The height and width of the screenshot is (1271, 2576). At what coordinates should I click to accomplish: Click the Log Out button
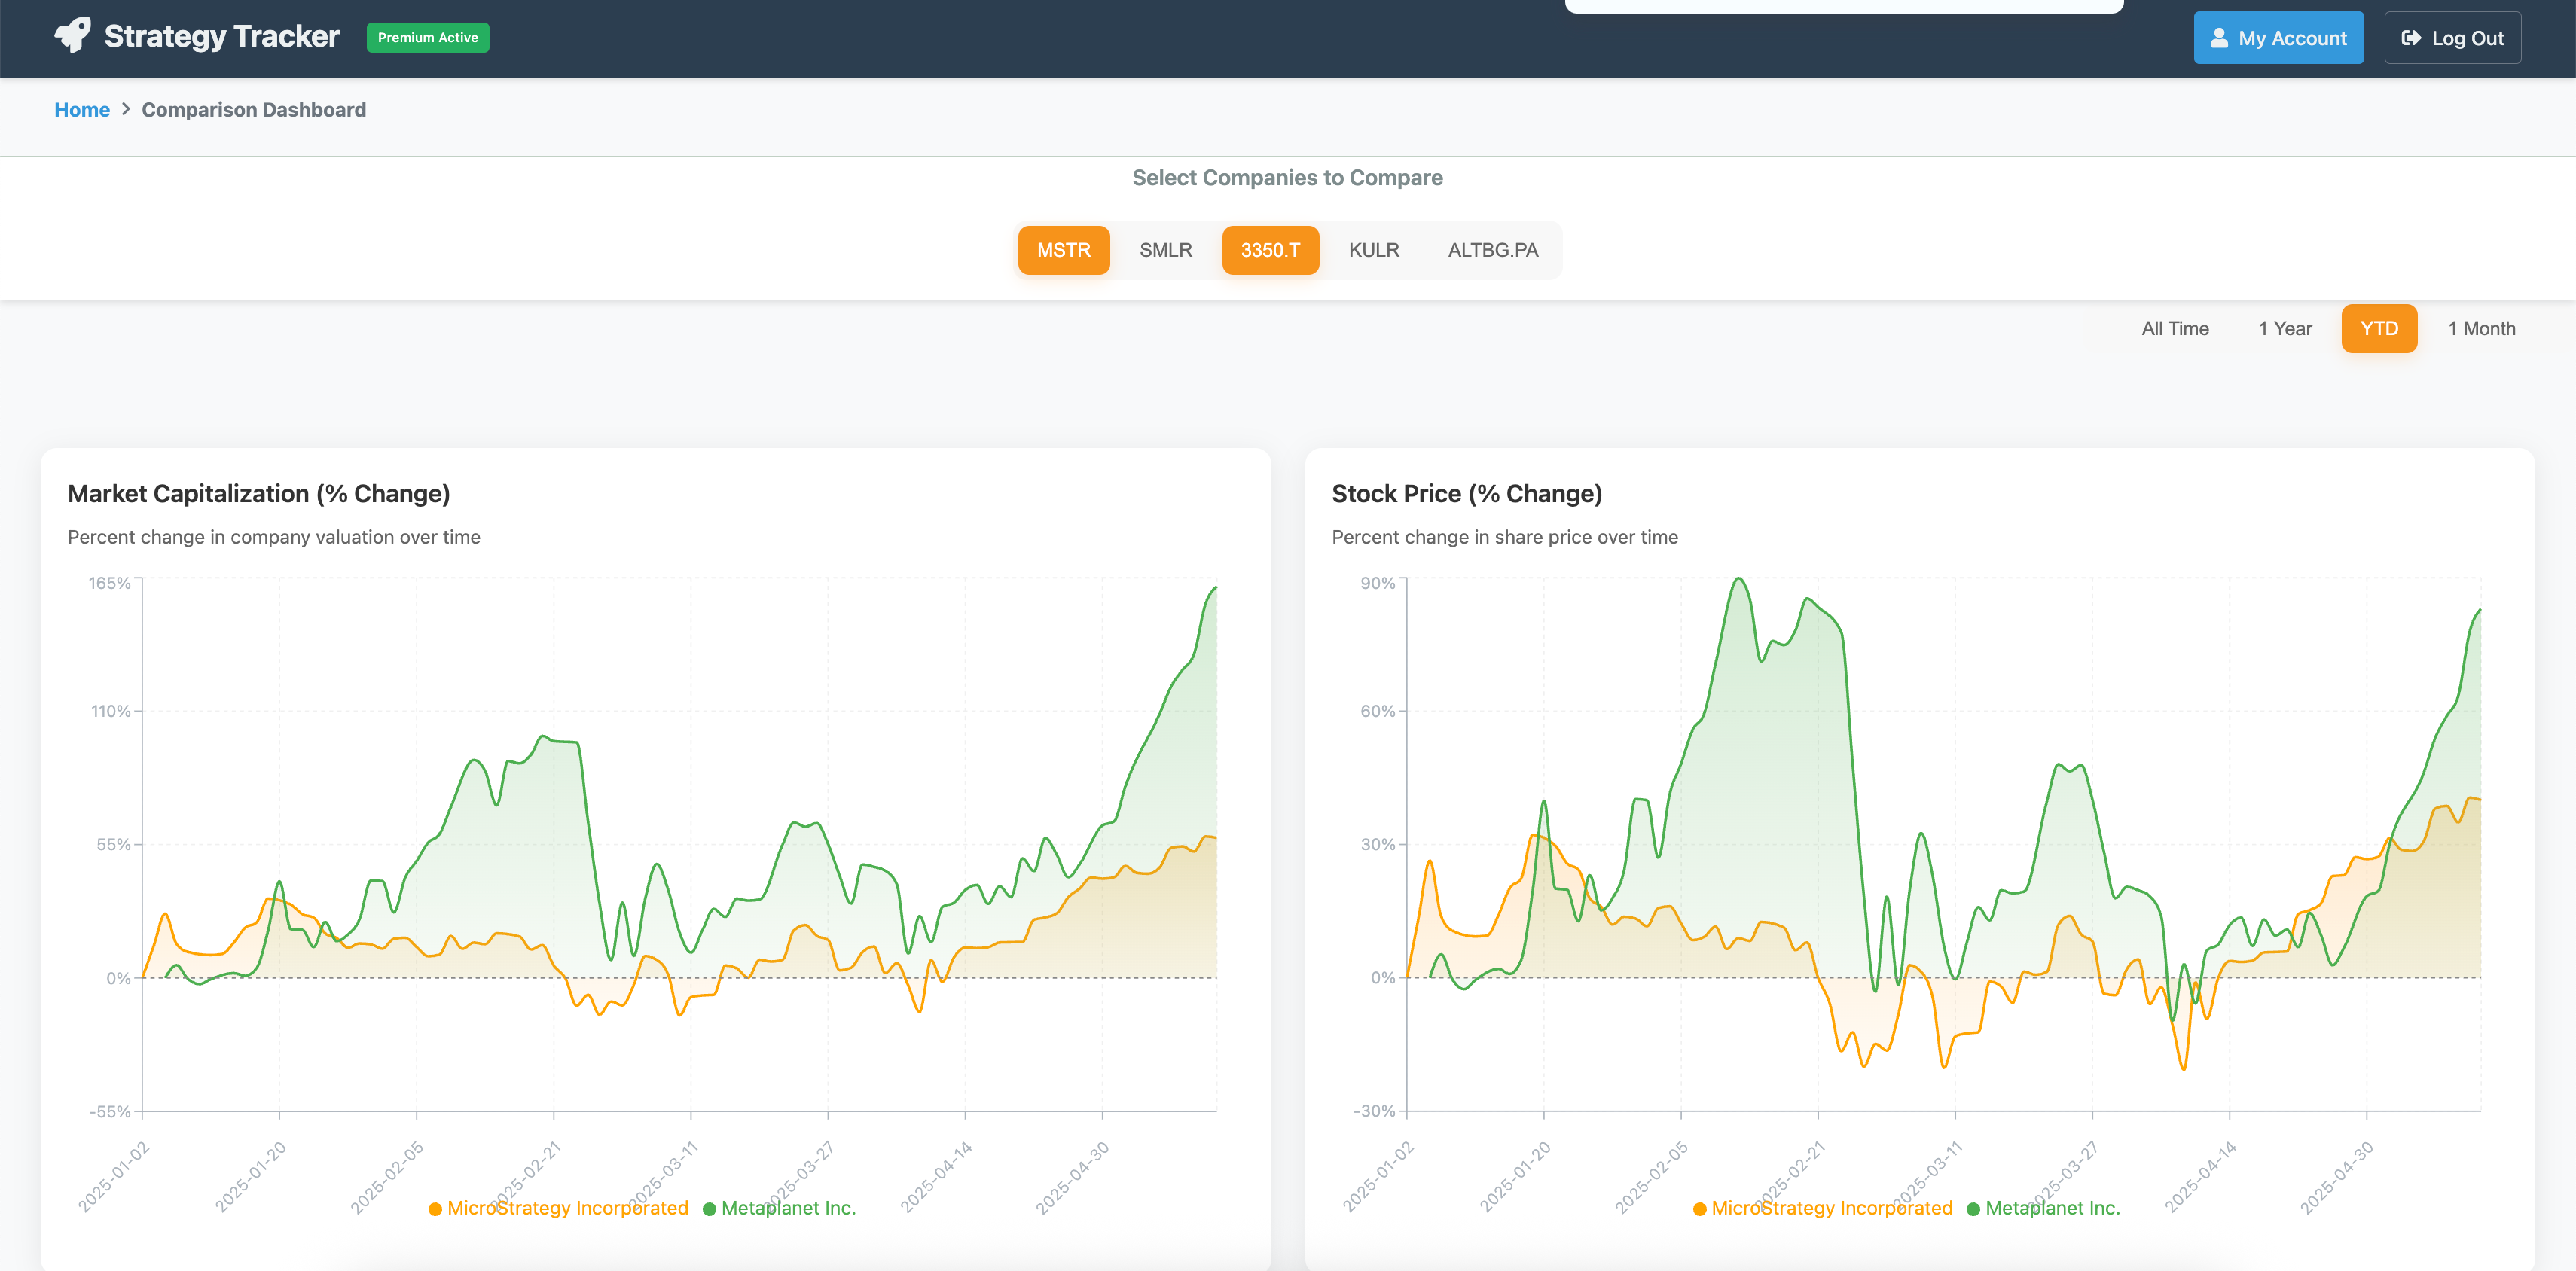coord(2452,38)
